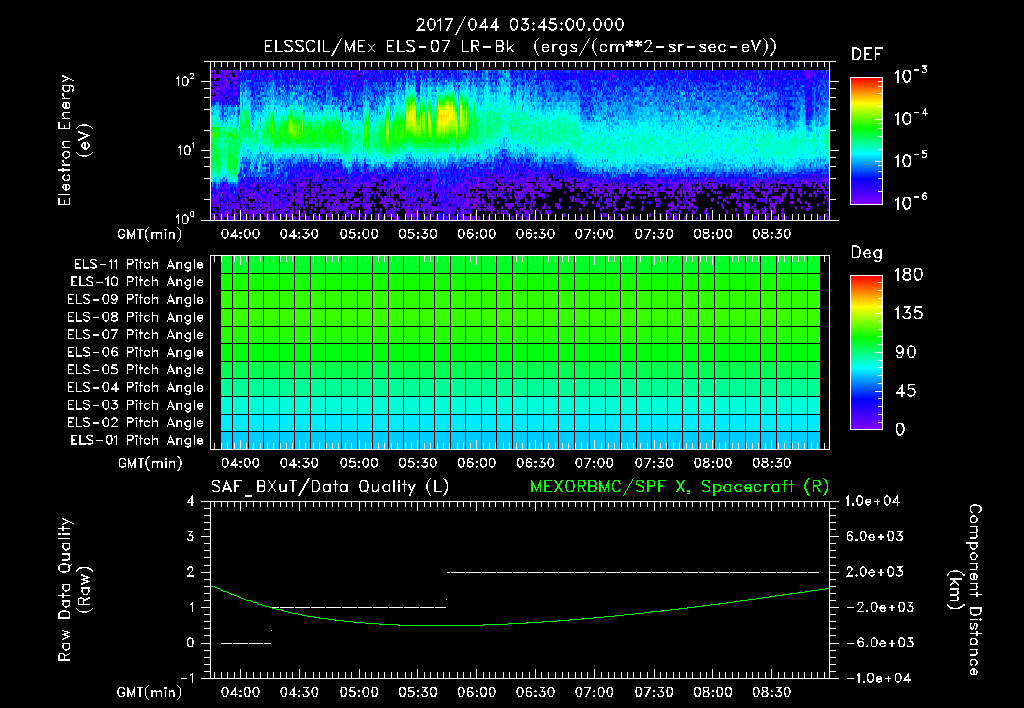
Task: Select the ELS-10 Pitch Angle label
Action: [137, 282]
